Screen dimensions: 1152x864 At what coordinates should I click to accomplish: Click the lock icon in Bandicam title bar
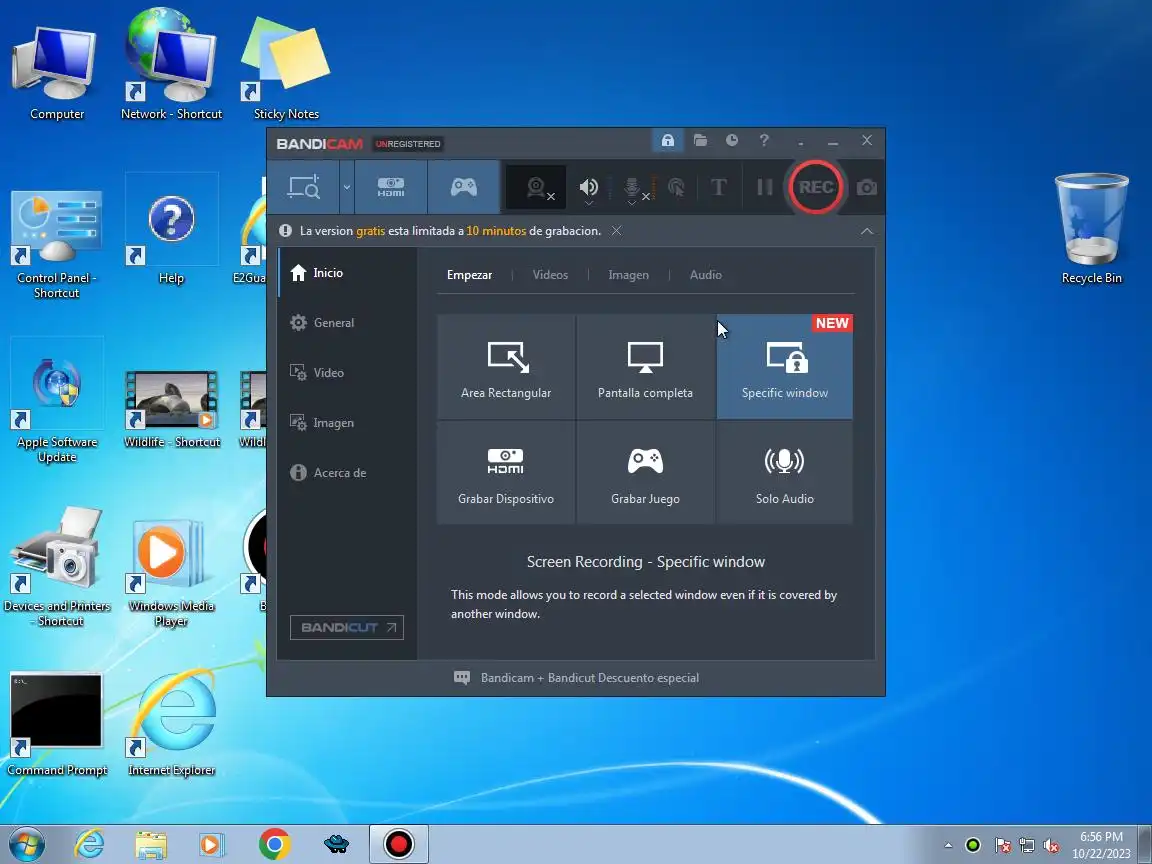pyautogui.click(x=668, y=140)
